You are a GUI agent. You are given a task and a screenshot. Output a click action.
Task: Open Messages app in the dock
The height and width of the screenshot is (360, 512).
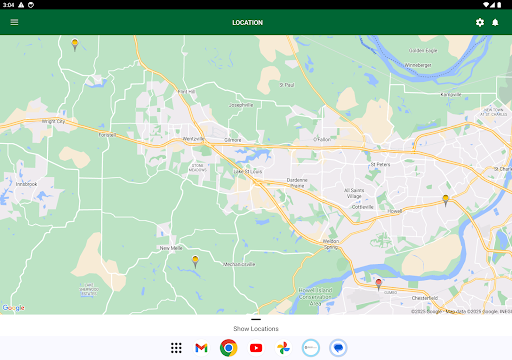click(x=338, y=348)
